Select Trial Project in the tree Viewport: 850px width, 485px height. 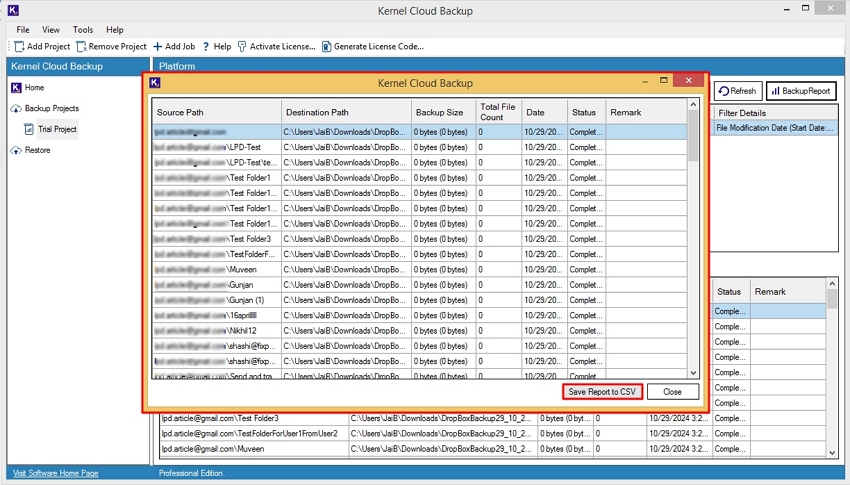pos(57,129)
